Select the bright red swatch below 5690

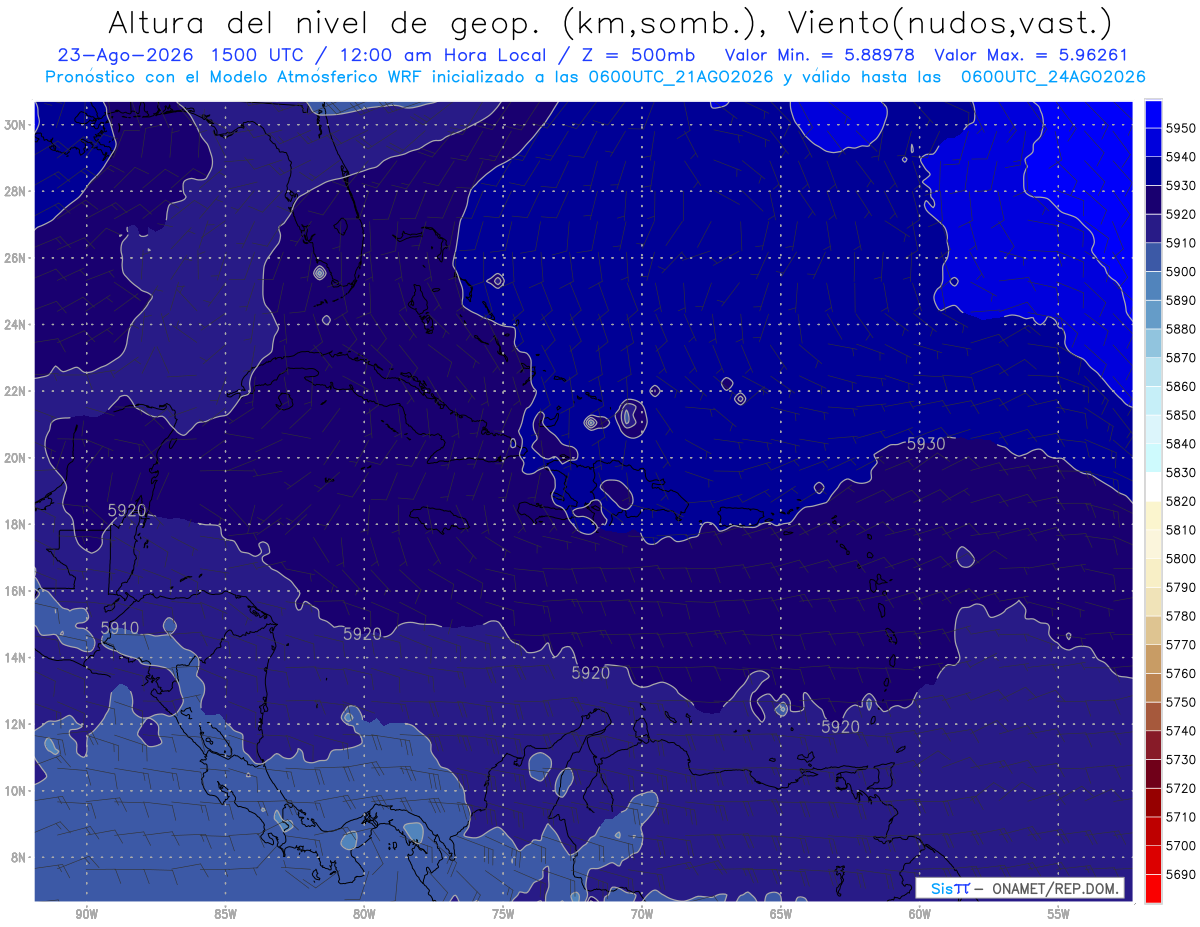[x=1153, y=888]
